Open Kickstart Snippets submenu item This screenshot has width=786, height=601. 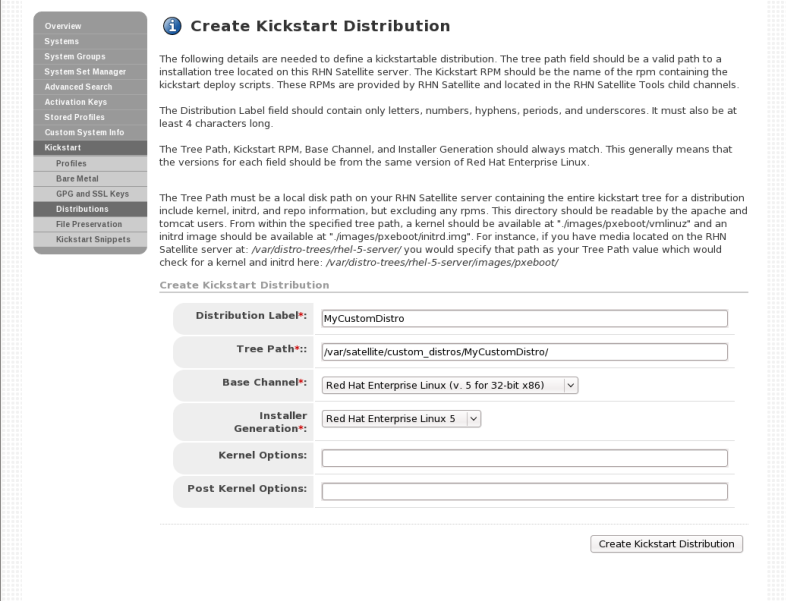coord(94,240)
